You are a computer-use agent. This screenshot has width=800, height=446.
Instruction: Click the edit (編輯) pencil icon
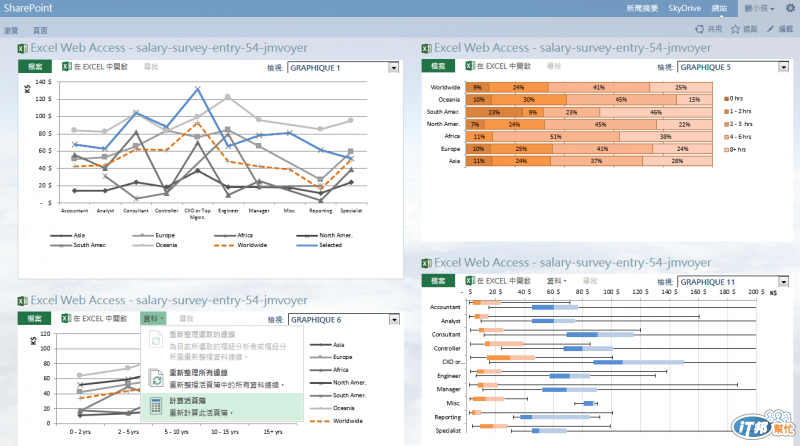(x=770, y=29)
